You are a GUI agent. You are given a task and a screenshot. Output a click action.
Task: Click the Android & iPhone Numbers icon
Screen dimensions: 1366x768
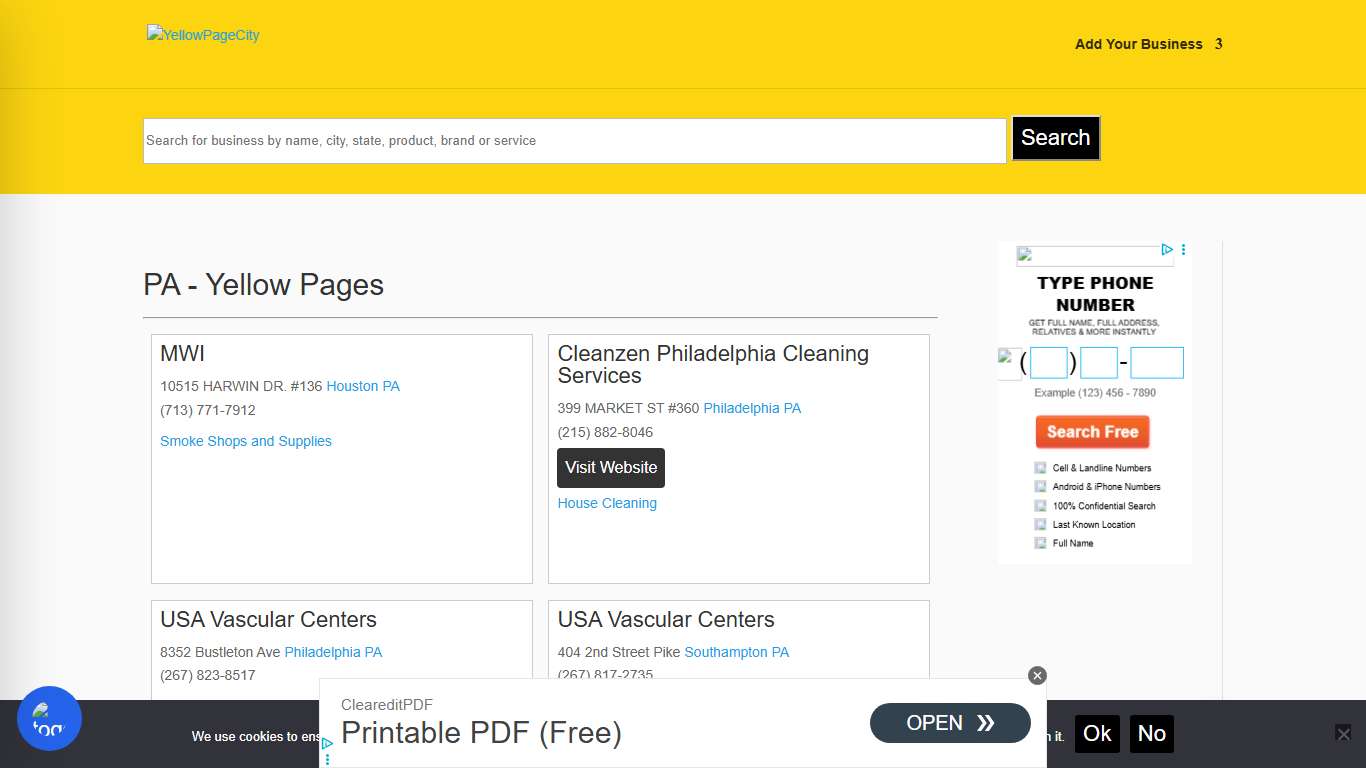[x=1040, y=486]
